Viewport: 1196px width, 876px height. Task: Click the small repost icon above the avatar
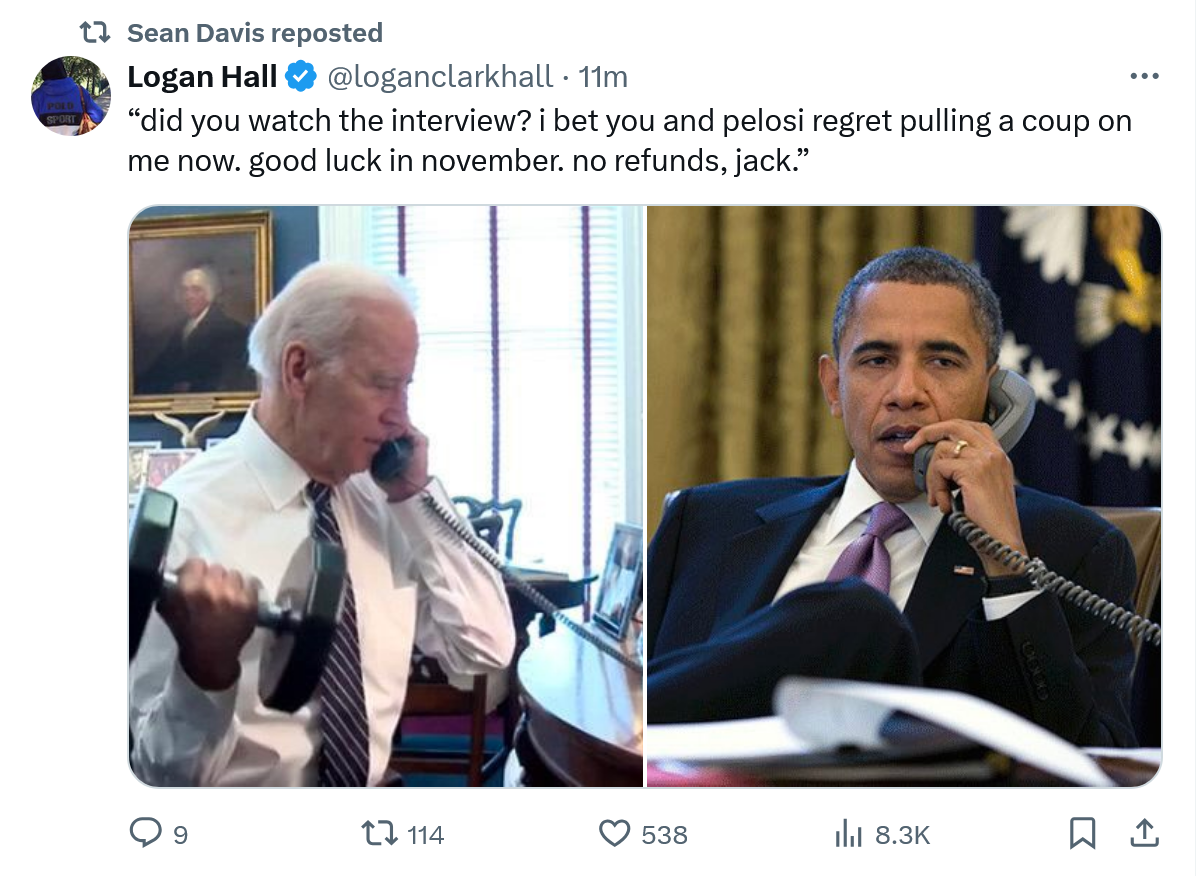click(95, 33)
